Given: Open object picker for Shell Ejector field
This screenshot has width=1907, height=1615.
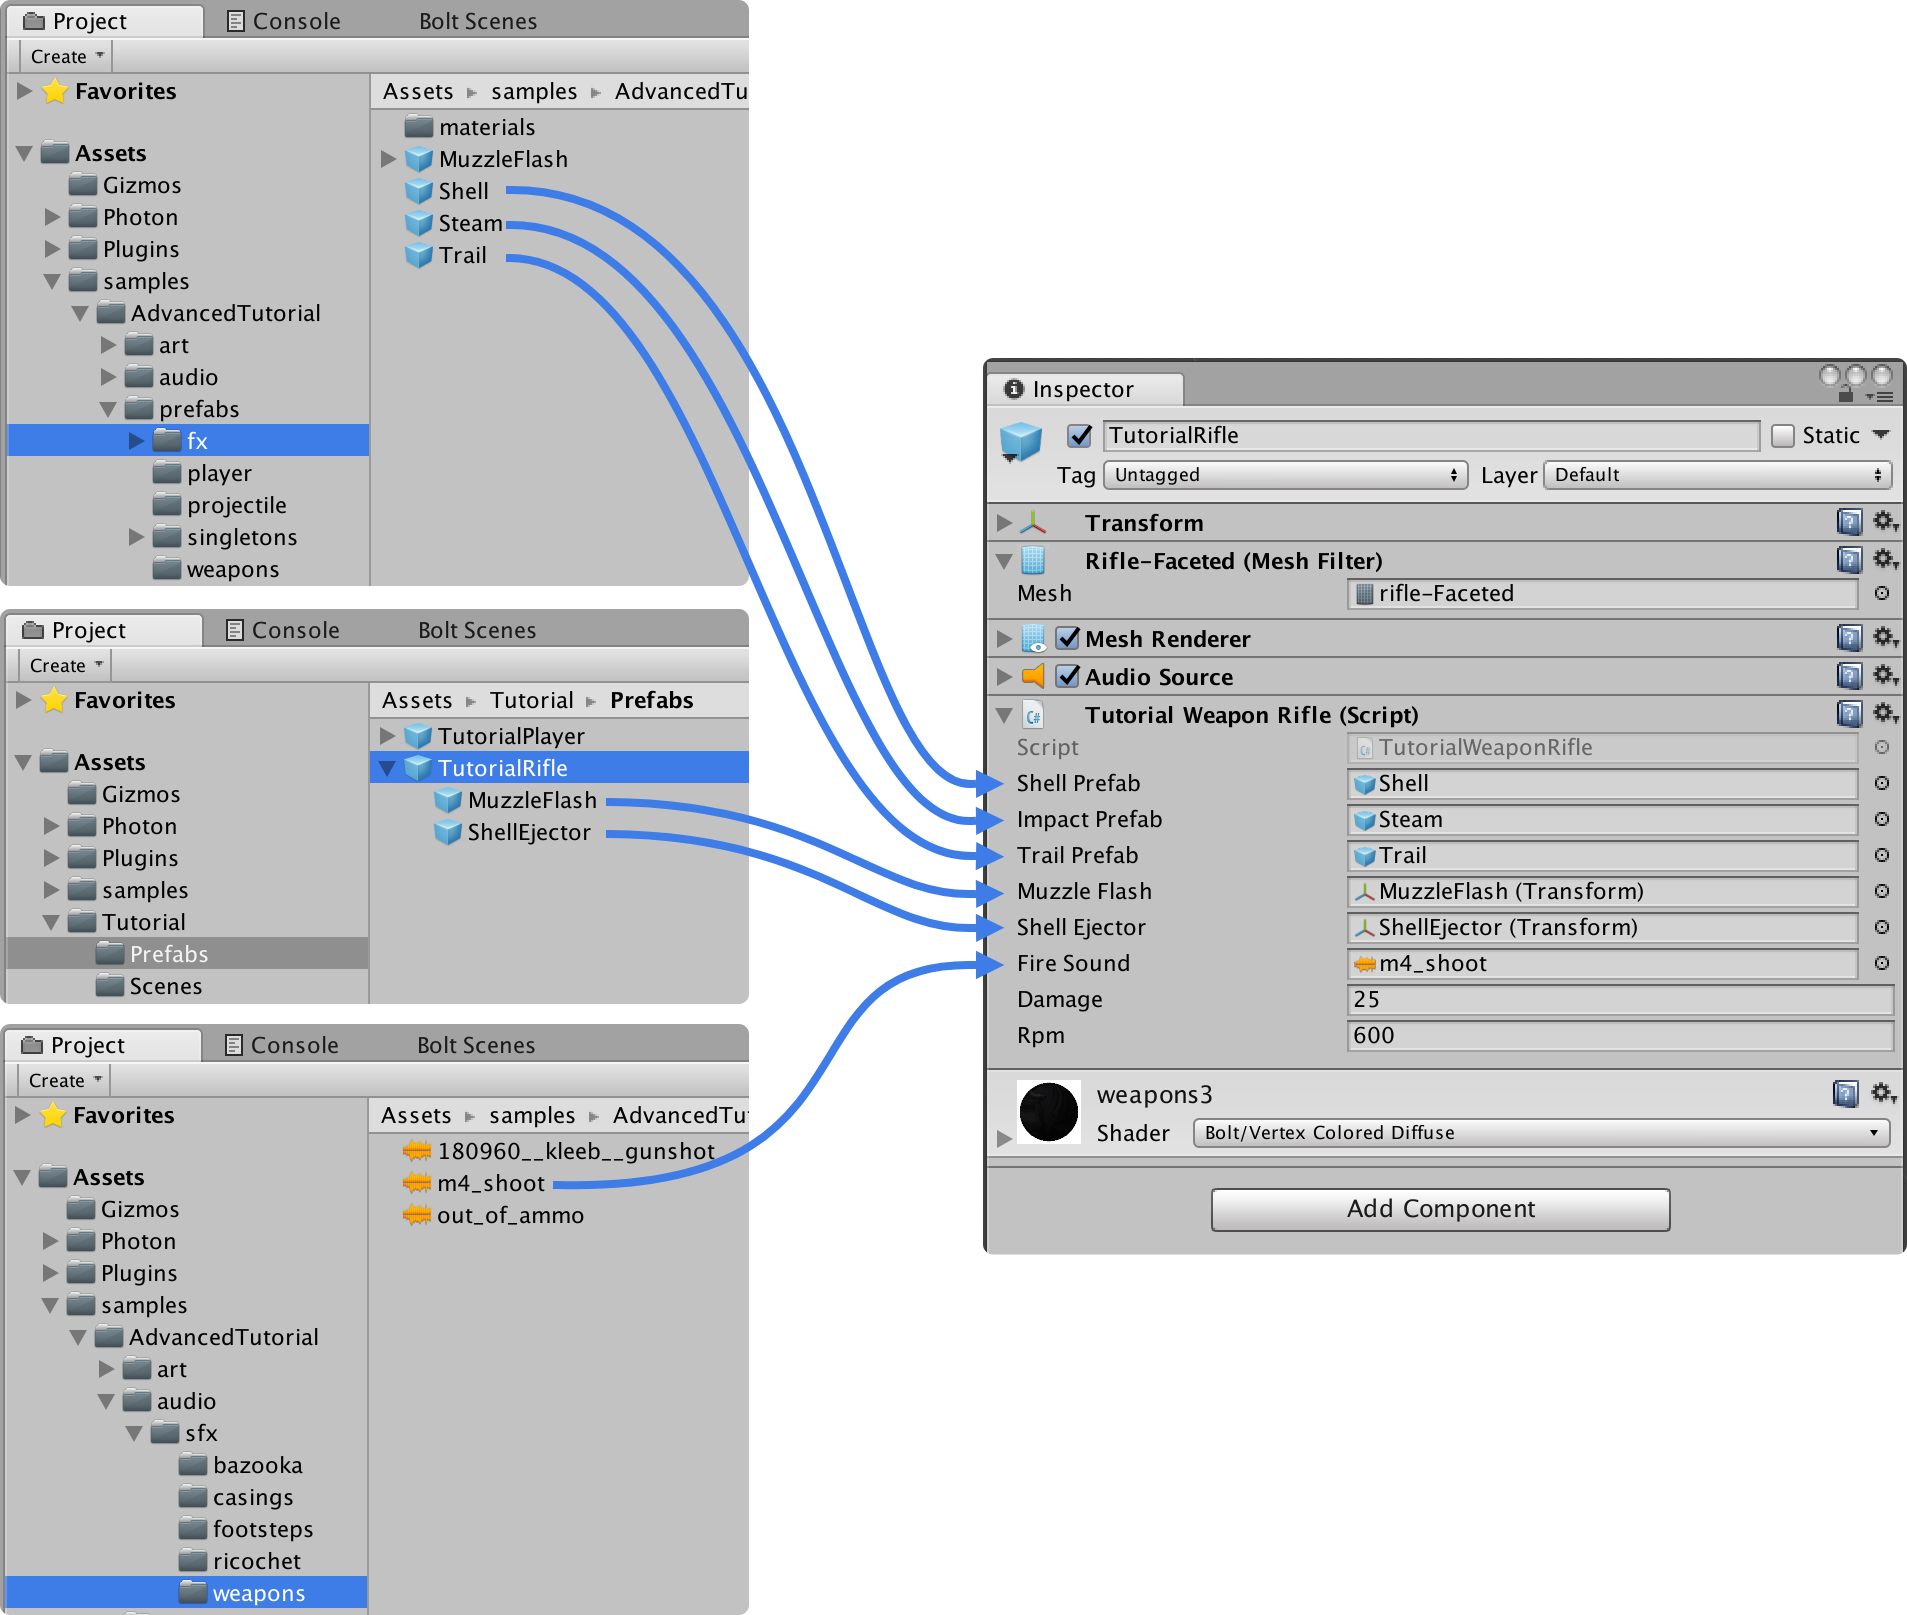Looking at the screenshot, I should 1882,928.
